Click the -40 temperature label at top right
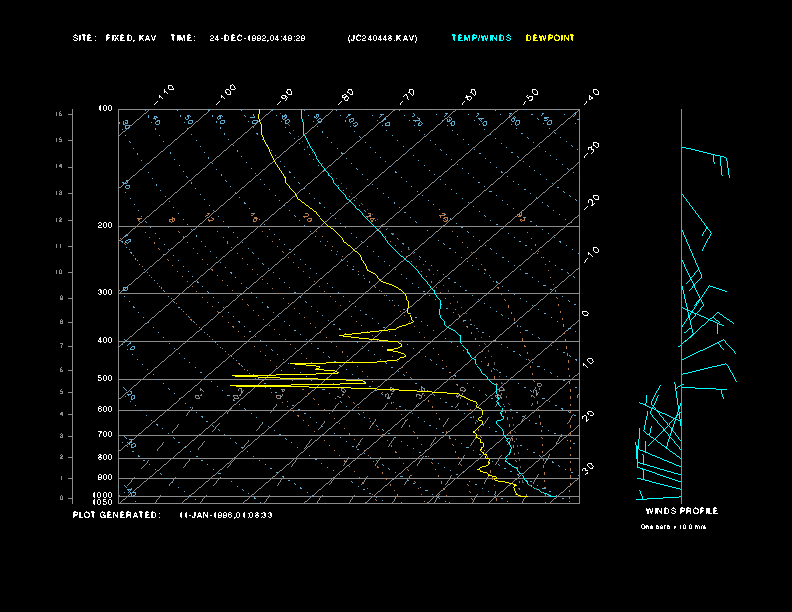The image size is (792, 612). coord(590,95)
